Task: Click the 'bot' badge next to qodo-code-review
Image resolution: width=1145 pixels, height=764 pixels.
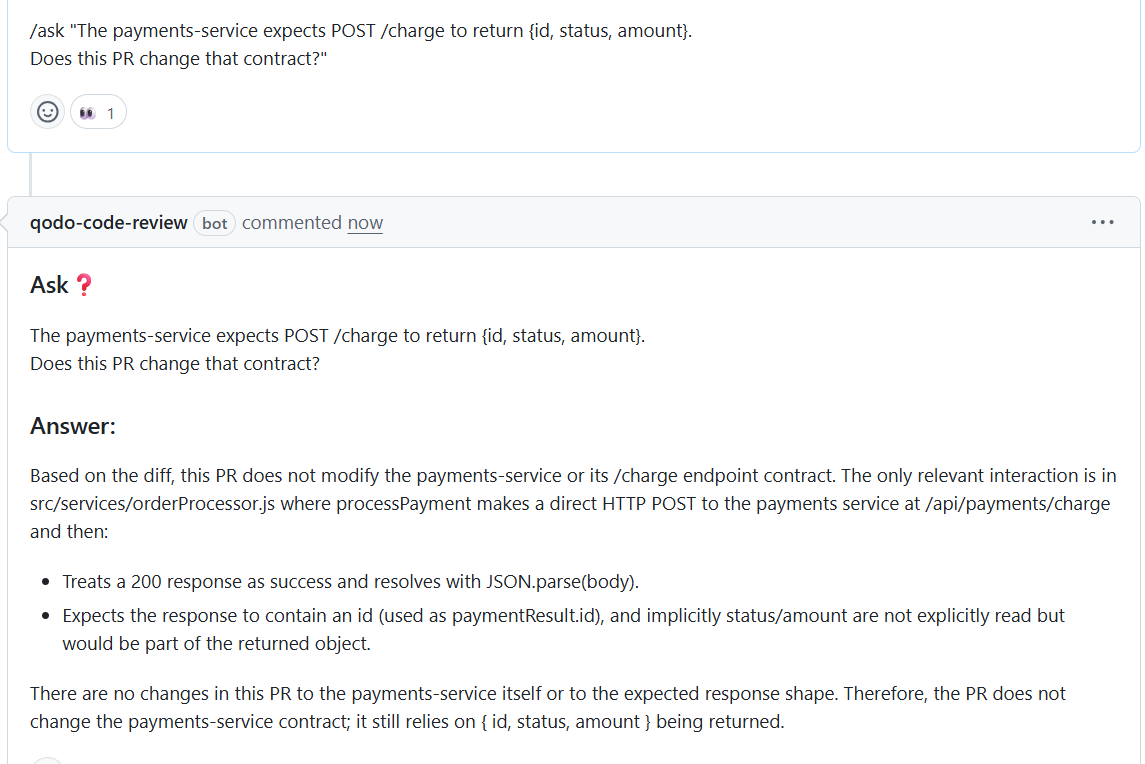Action: pos(214,223)
